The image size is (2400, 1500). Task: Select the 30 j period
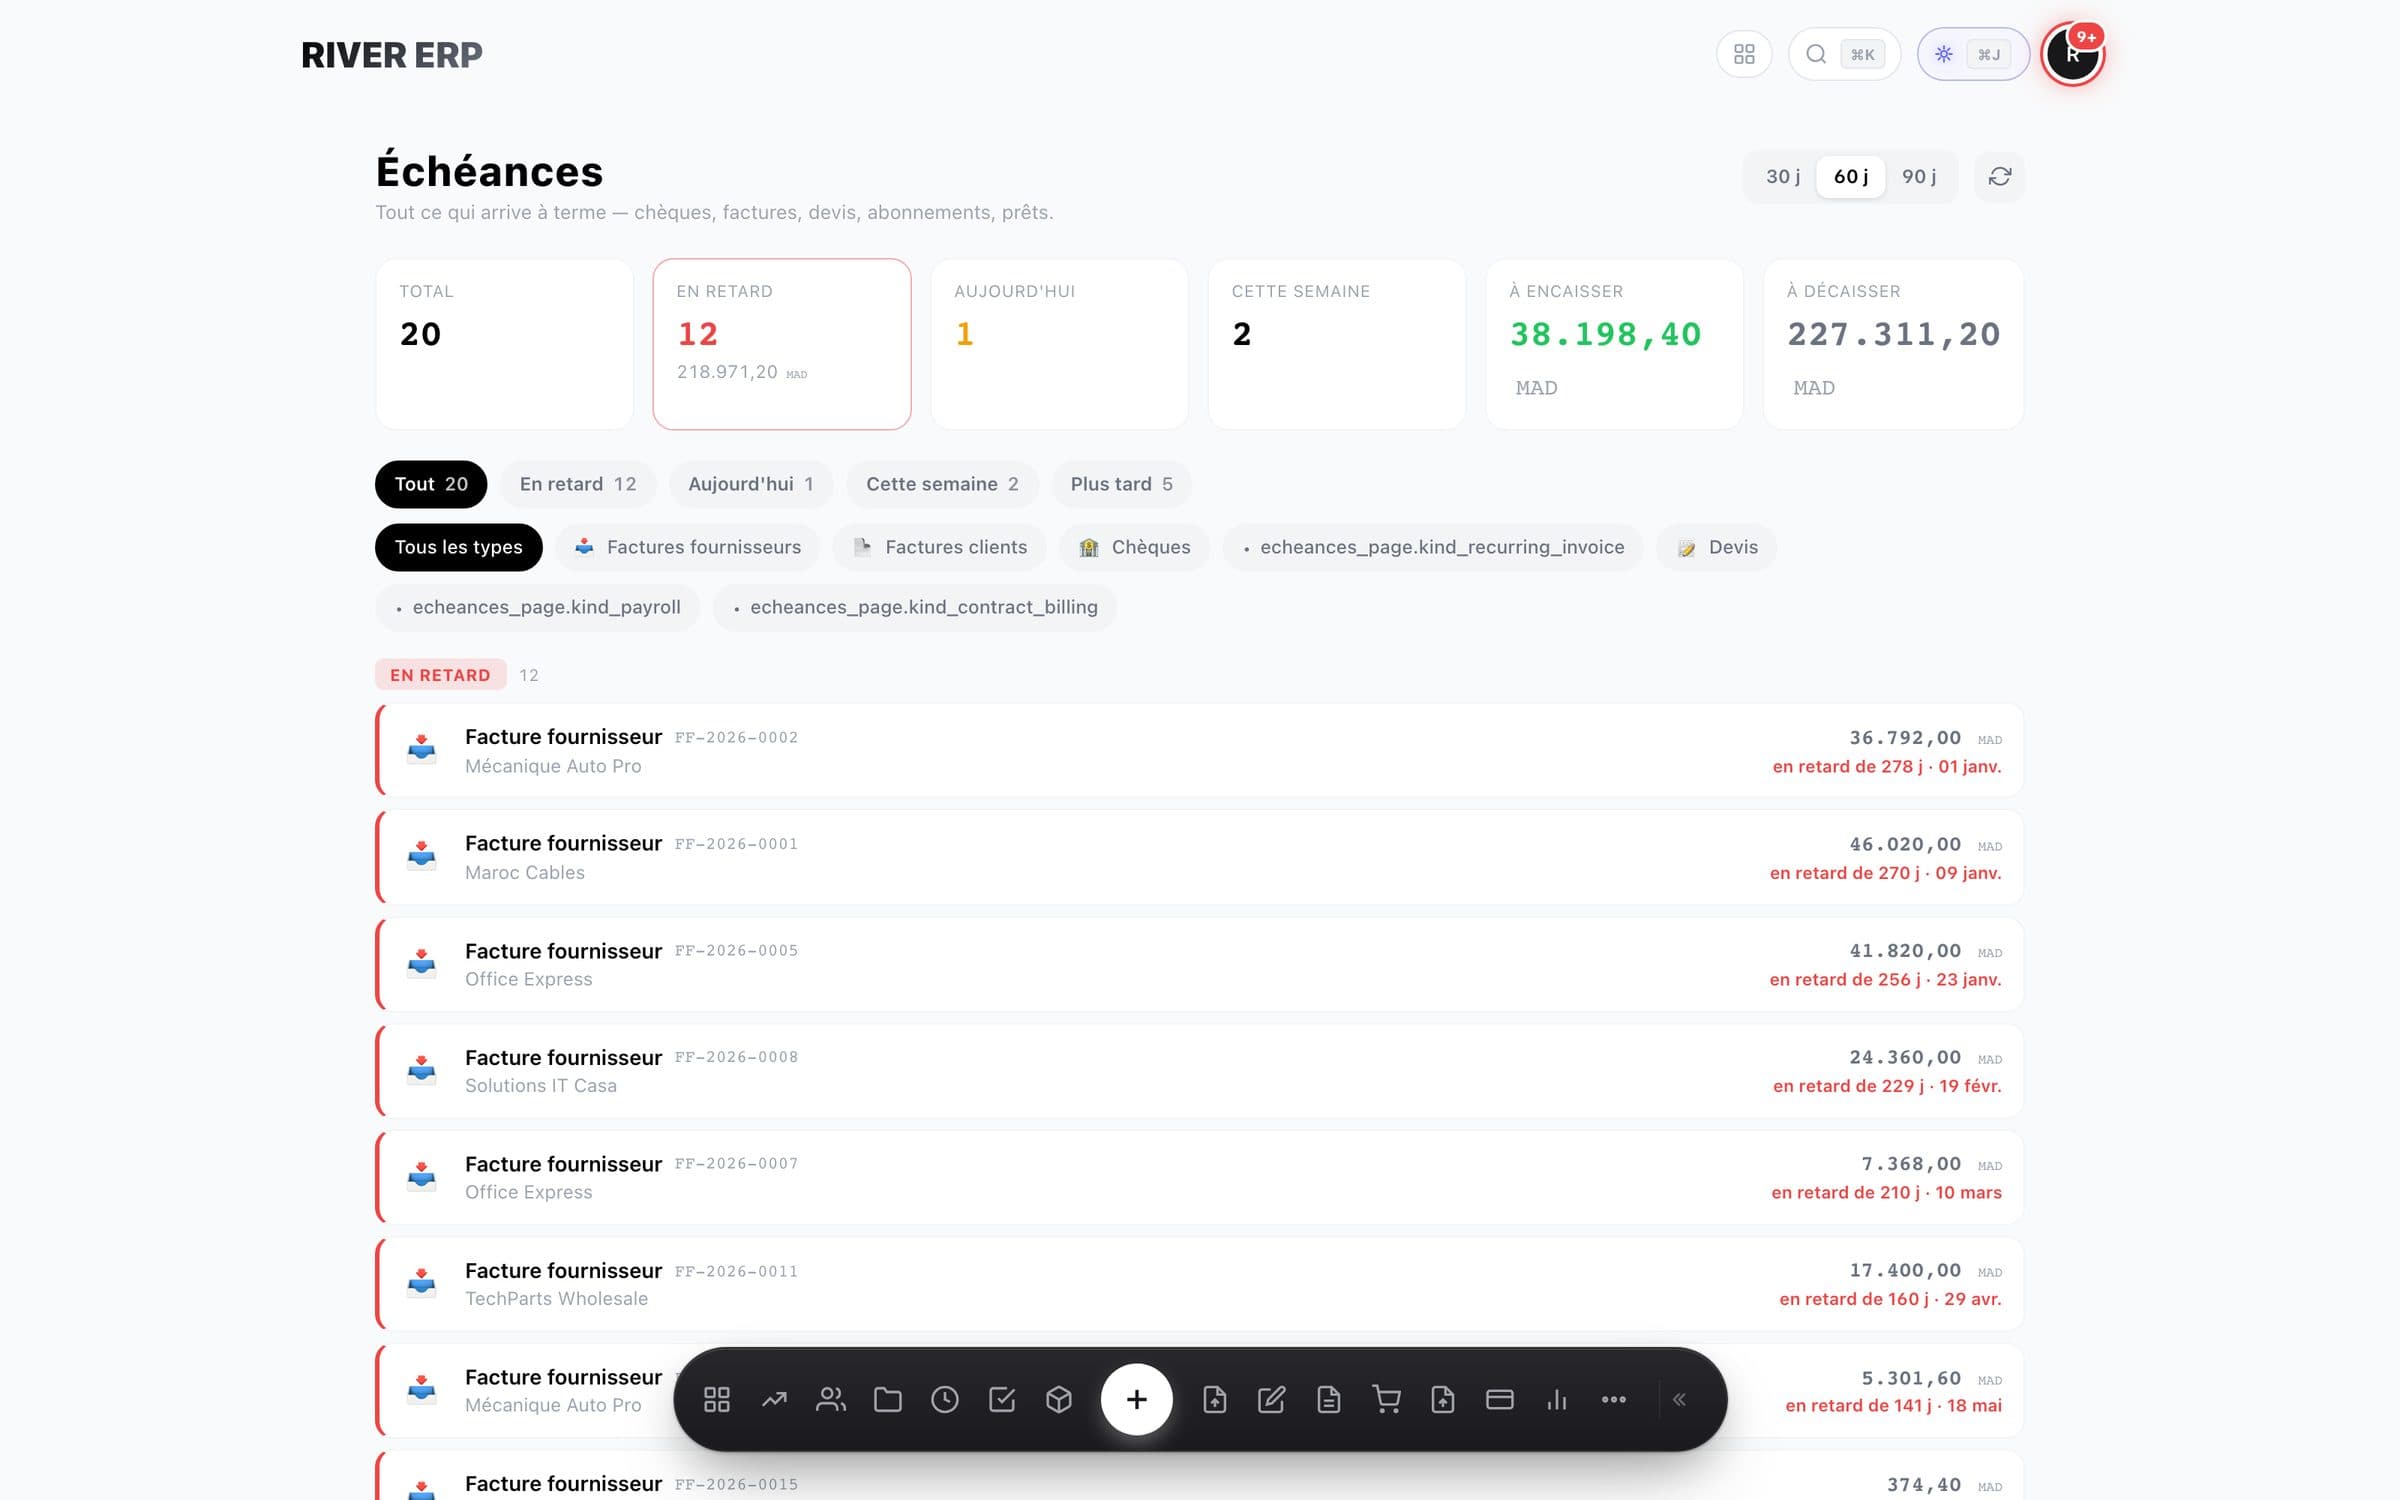[1782, 177]
